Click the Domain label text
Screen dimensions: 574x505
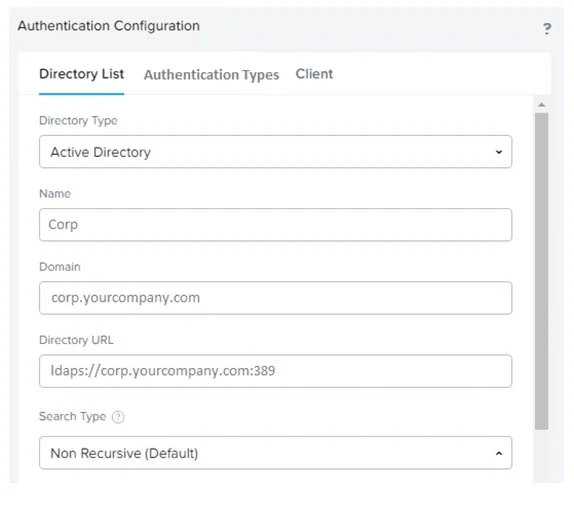coord(60,267)
